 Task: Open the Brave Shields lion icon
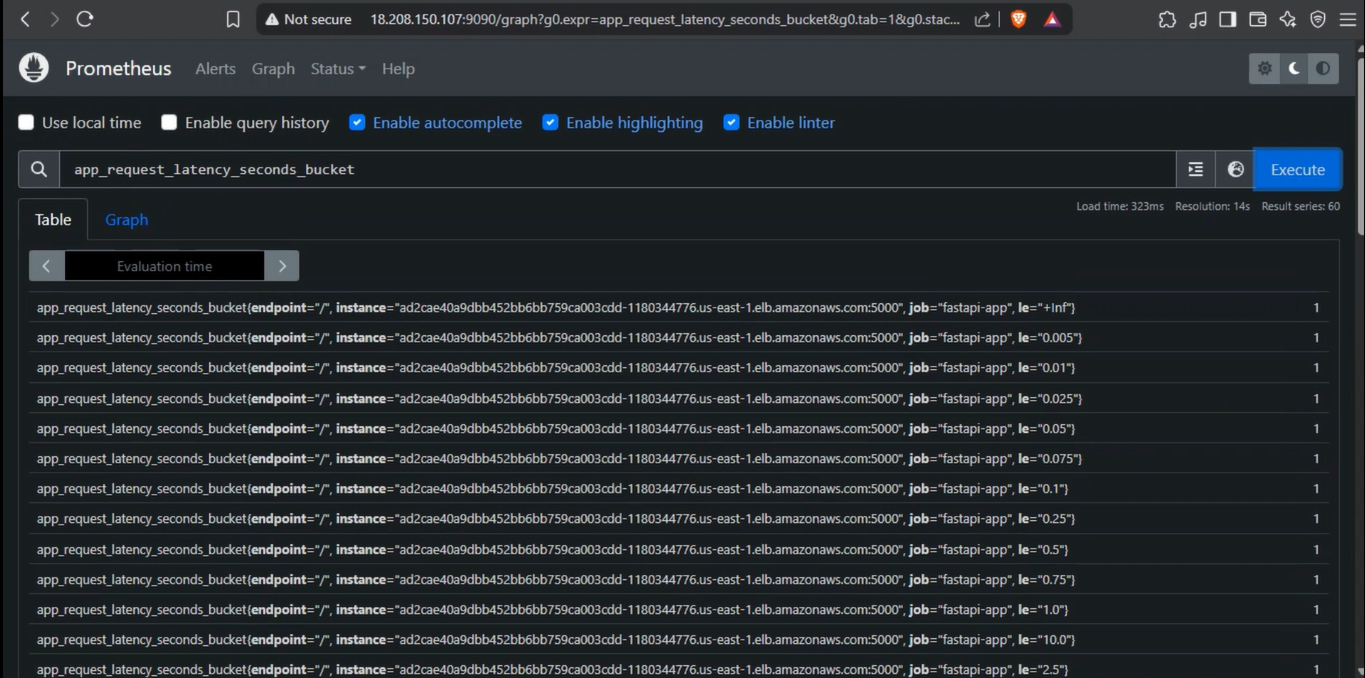pos(1018,19)
